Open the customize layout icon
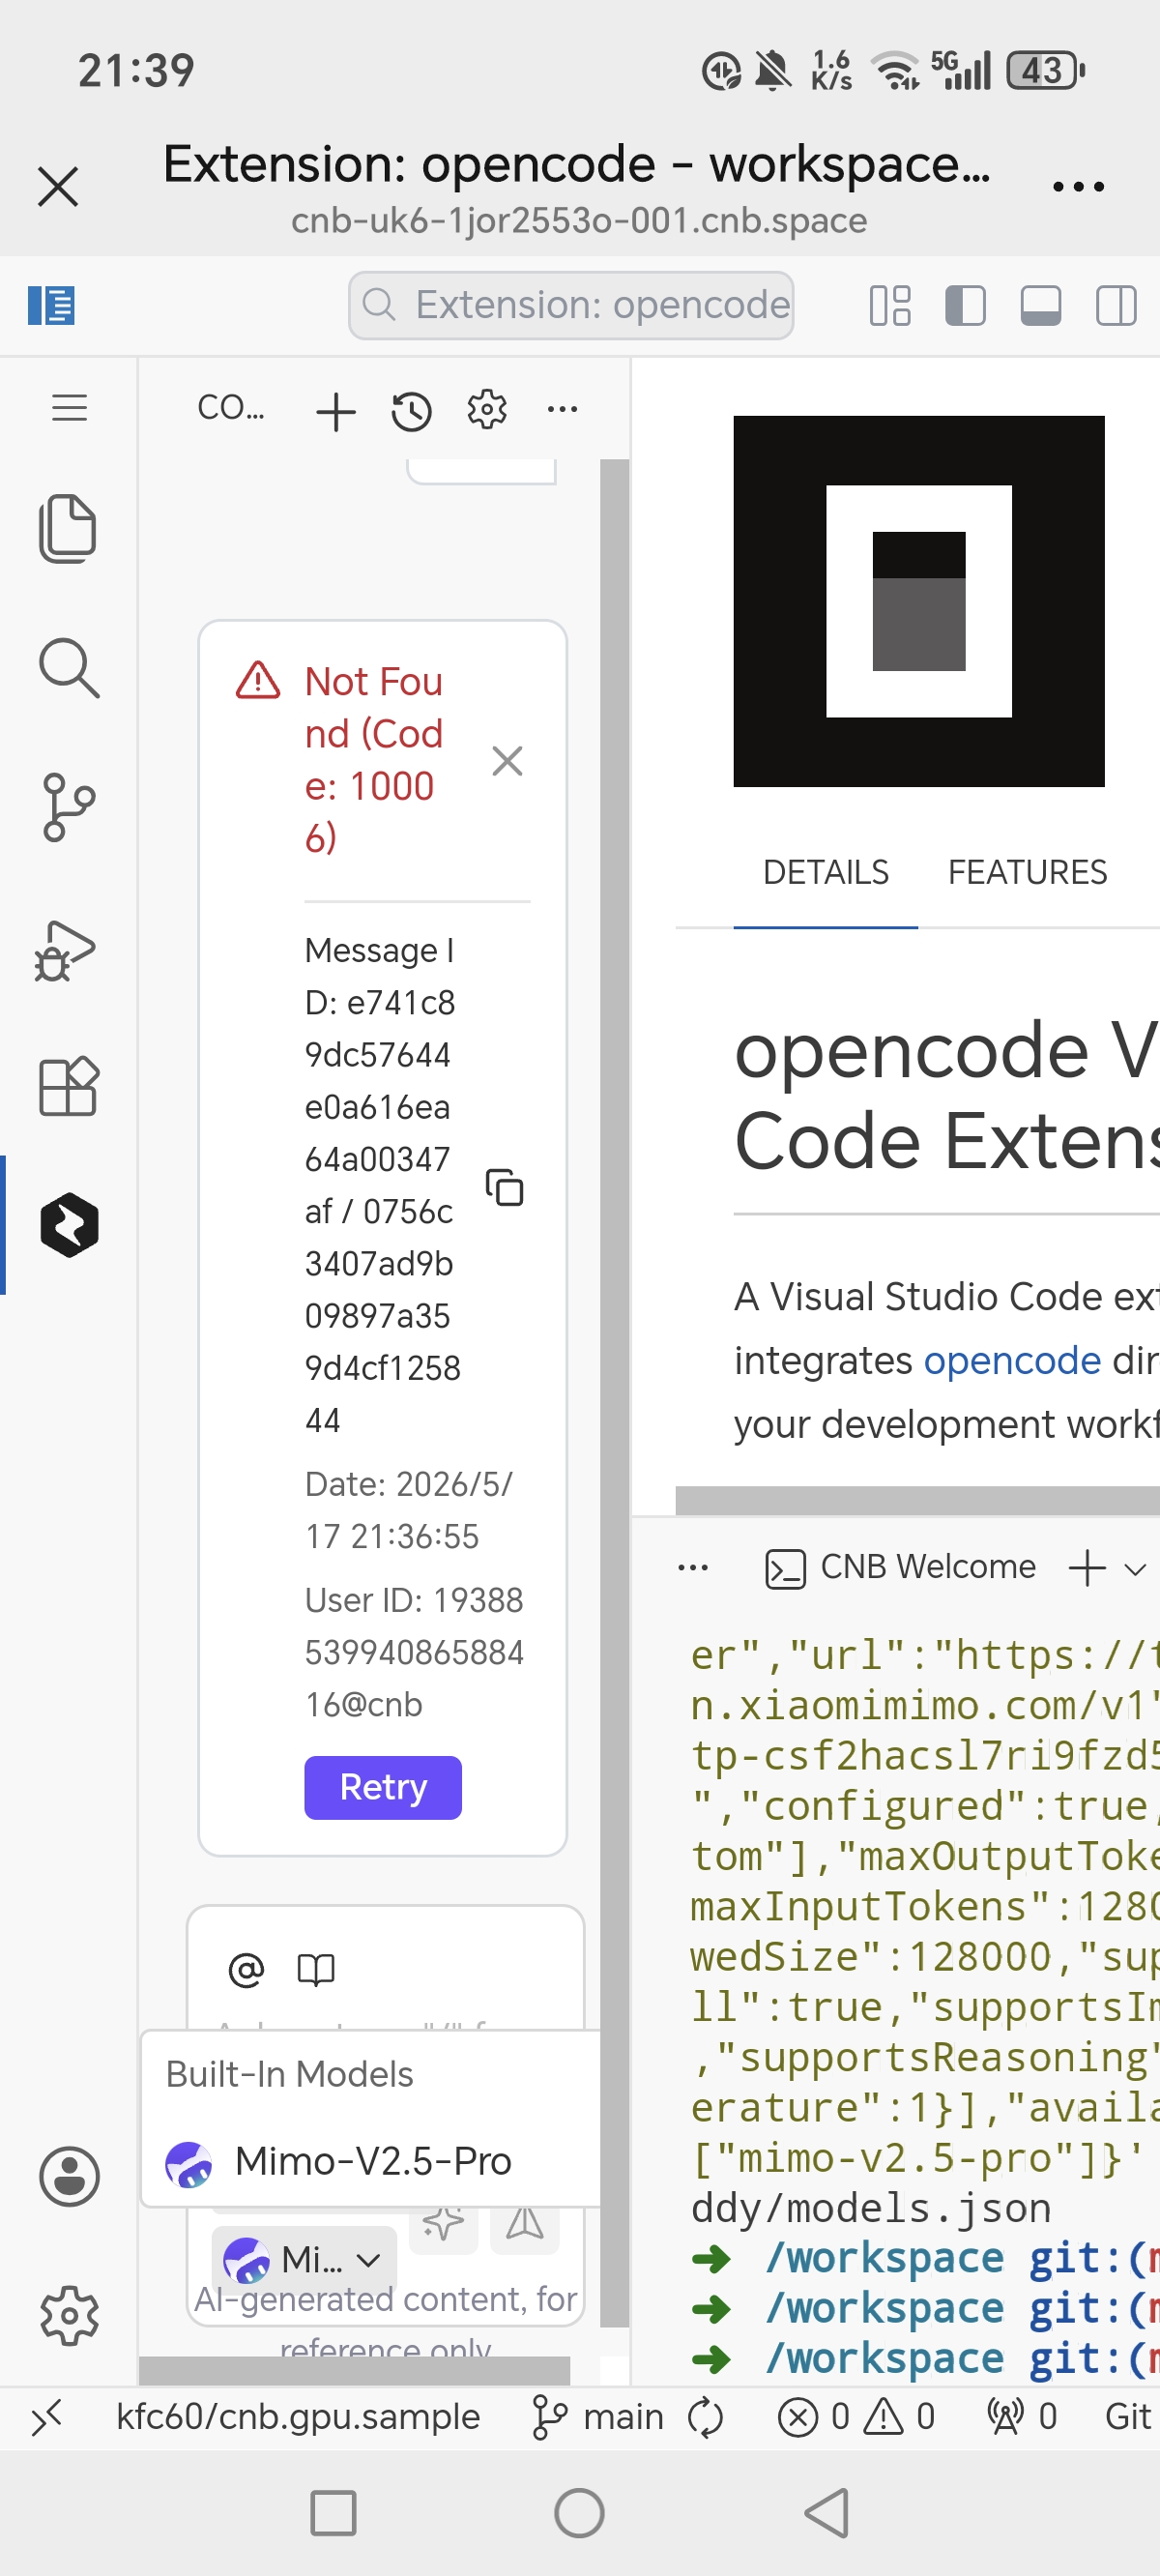The height and width of the screenshot is (2576, 1160). (890, 305)
